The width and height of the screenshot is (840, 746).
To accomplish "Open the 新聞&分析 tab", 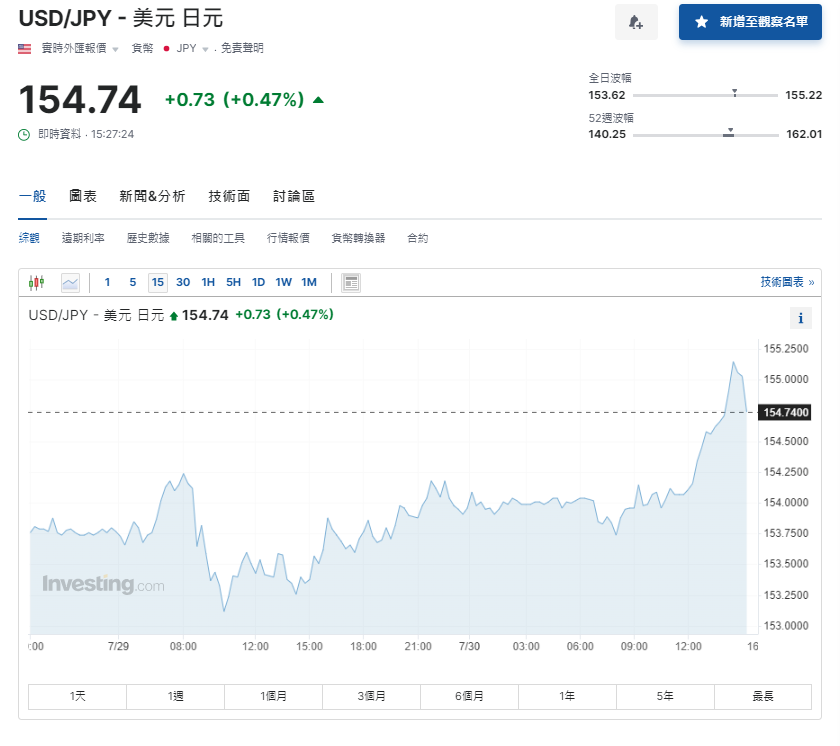I will pyautogui.click(x=149, y=196).
